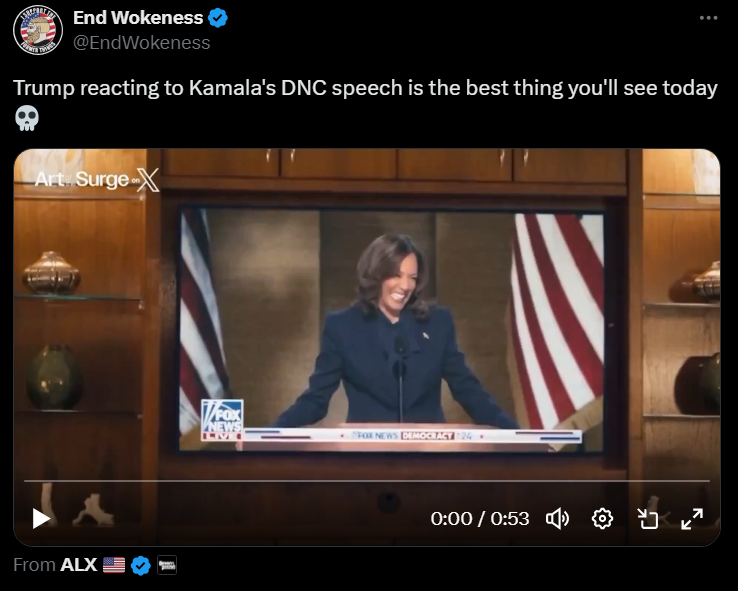Open the @EndWokeness handle link
This screenshot has width=738, height=591.
click(x=142, y=43)
